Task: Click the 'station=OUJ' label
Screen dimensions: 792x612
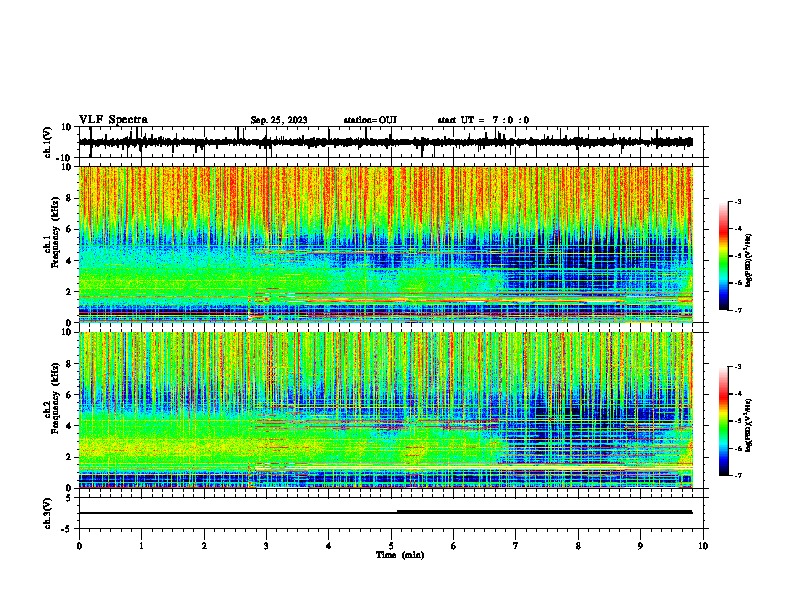Action: tap(370, 120)
